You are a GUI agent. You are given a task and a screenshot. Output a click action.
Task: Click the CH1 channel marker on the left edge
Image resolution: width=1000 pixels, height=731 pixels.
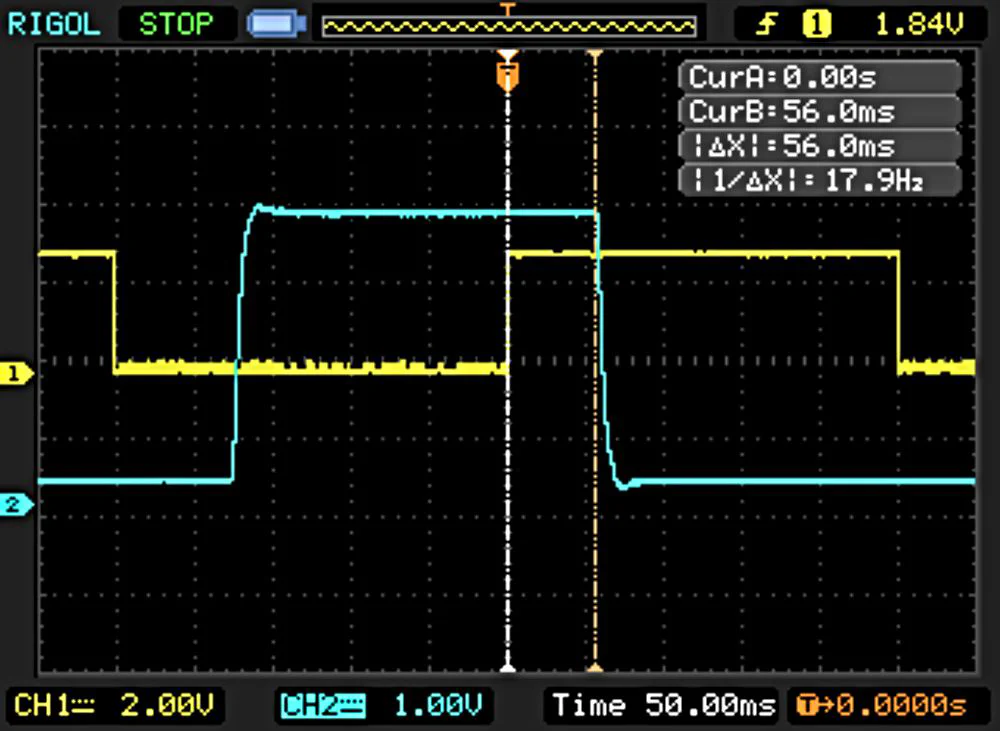click(14, 374)
